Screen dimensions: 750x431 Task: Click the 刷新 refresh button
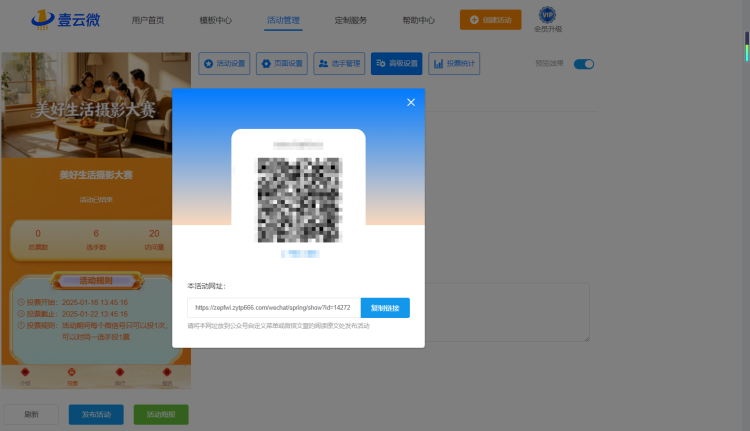pyautogui.click(x=32, y=414)
